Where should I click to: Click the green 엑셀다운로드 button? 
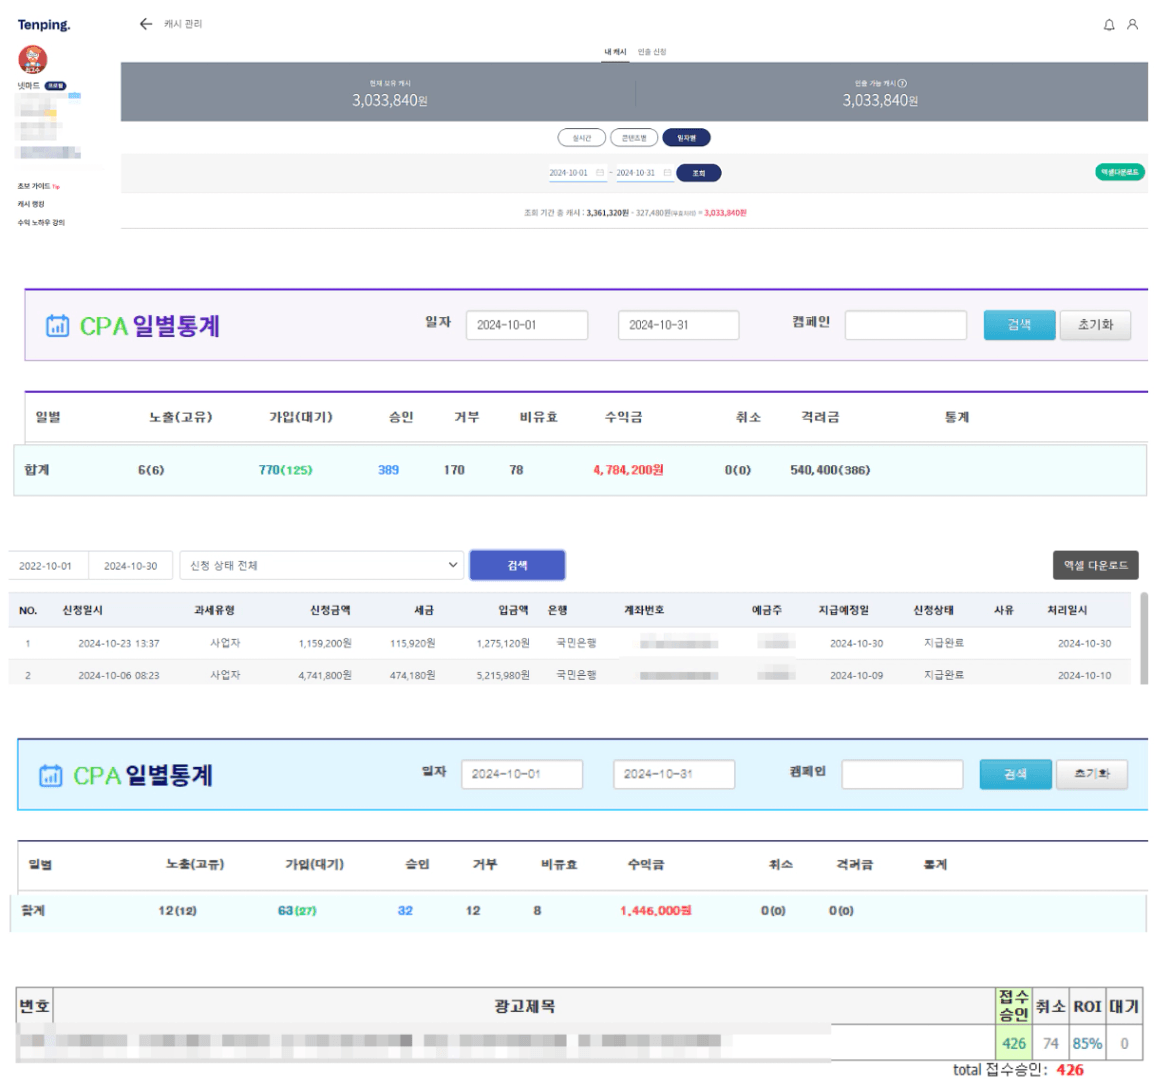pyautogui.click(x=1119, y=173)
